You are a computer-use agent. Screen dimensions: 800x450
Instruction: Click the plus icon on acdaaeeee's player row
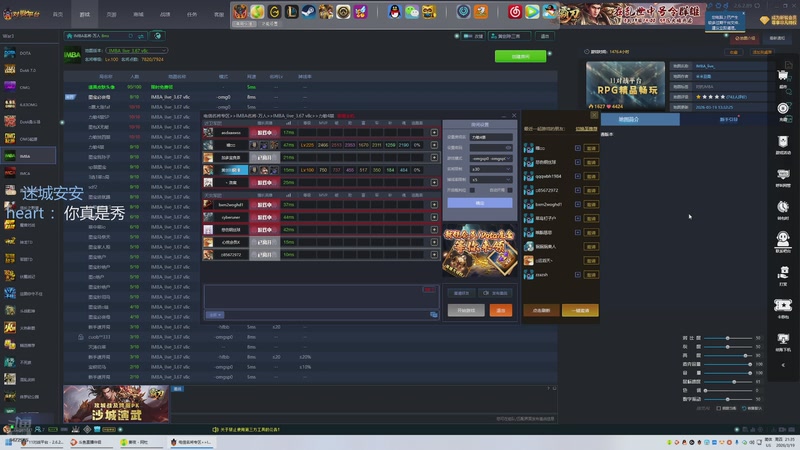pos(434,133)
